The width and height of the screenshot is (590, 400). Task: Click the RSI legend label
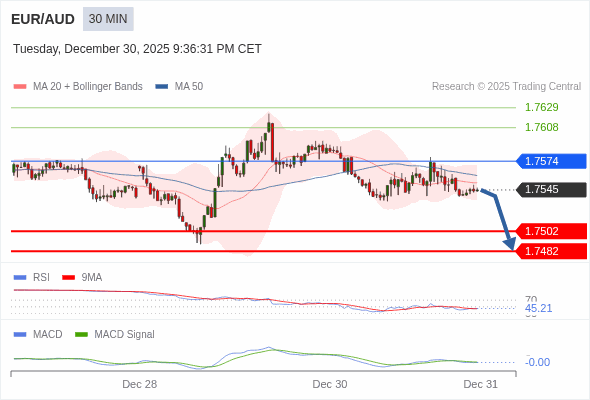(x=41, y=277)
